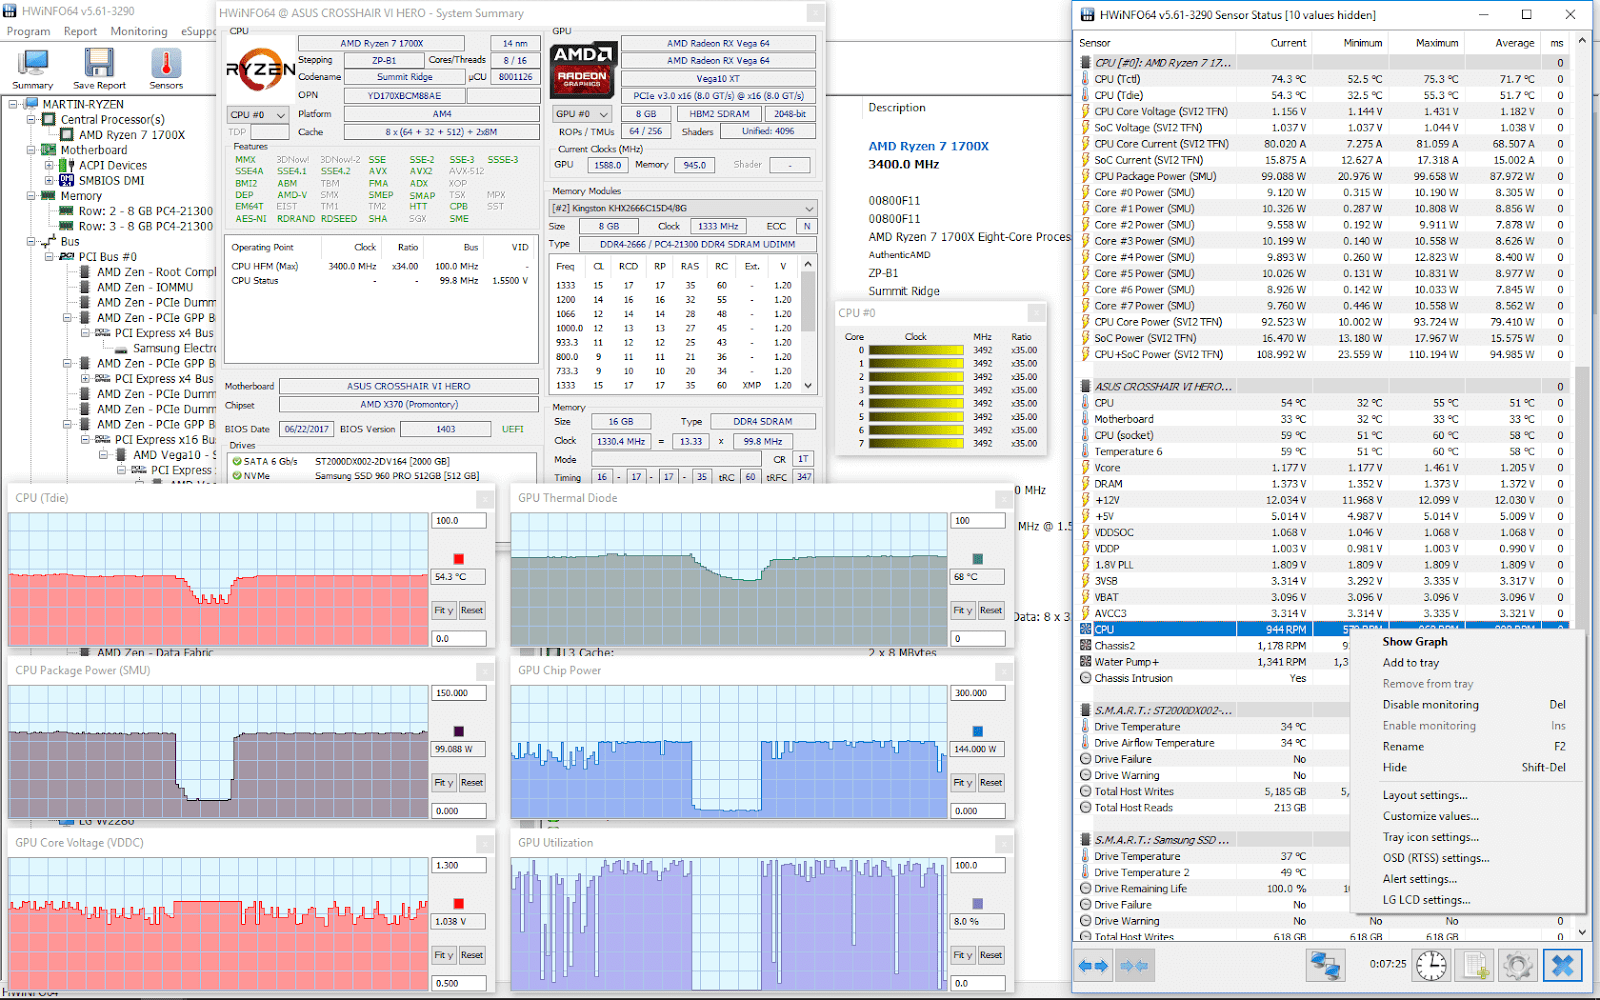Click the teal swatch in GPU Thermal Diode graph

[978, 559]
